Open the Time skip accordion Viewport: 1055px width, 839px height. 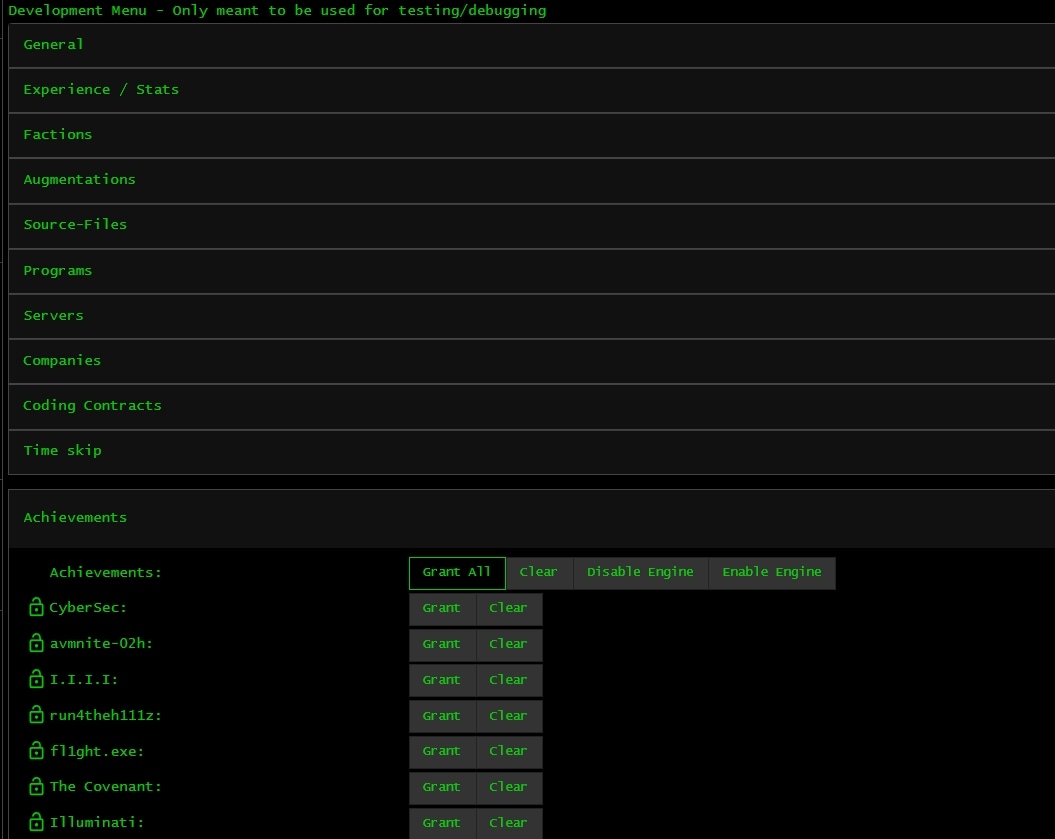(x=532, y=451)
